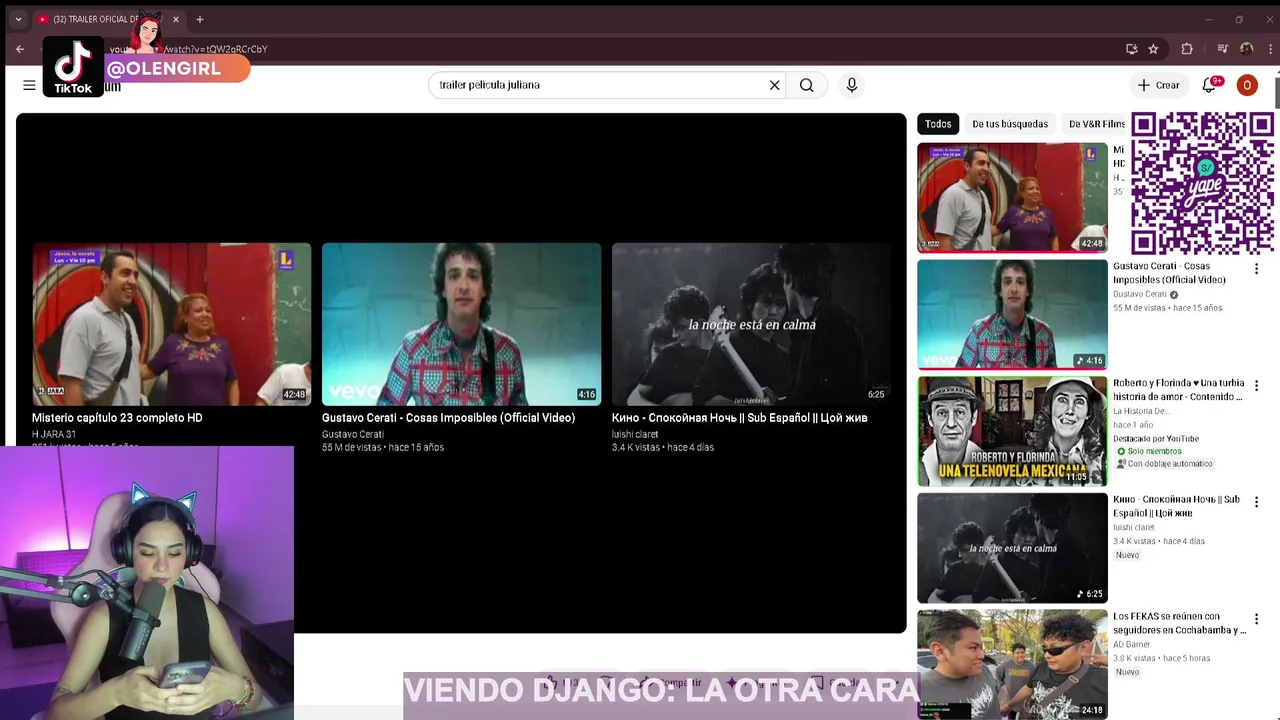This screenshot has width=1280, height=720.
Task: Open title Roberto y Florinda Una turbia historia
Action: (1179, 390)
